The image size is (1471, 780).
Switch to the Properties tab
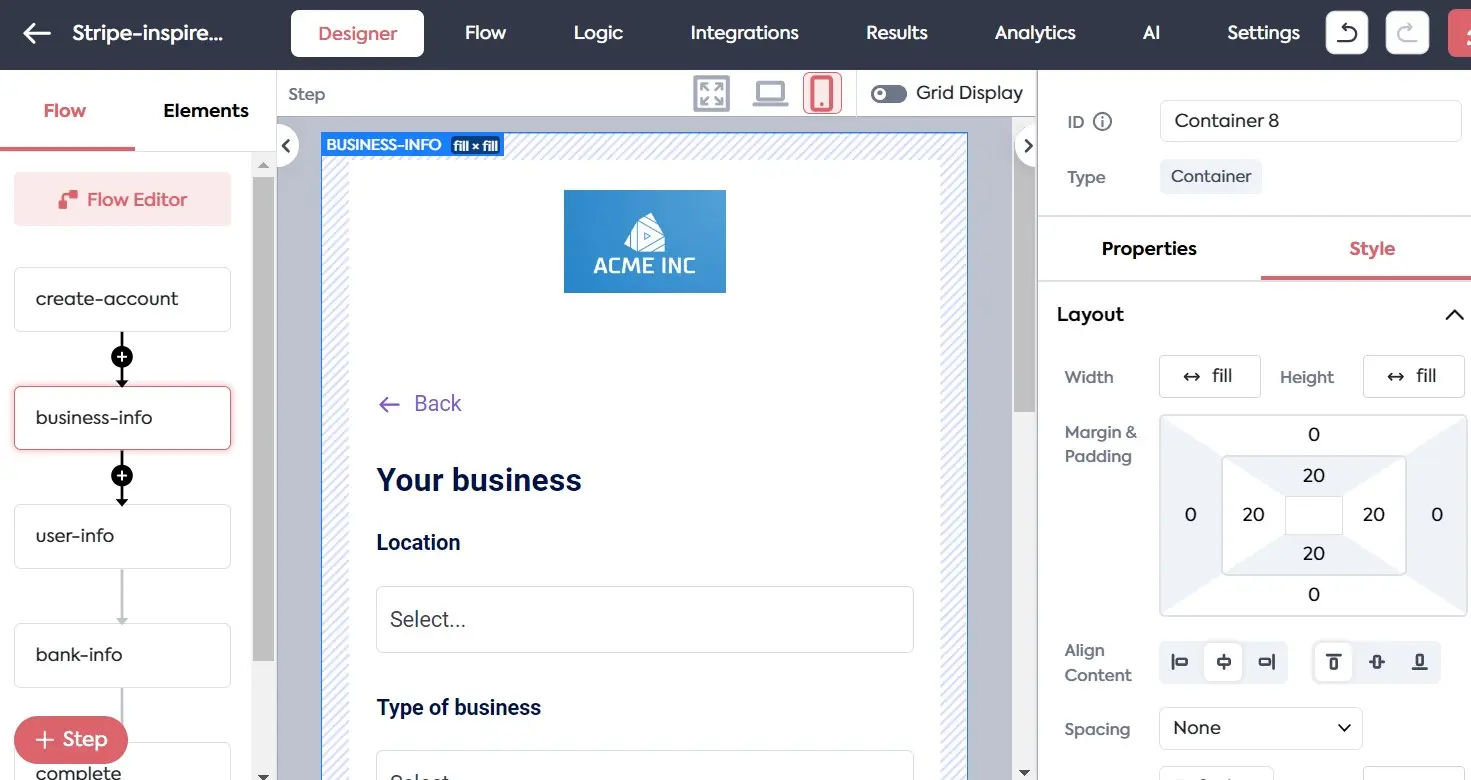[1148, 249]
